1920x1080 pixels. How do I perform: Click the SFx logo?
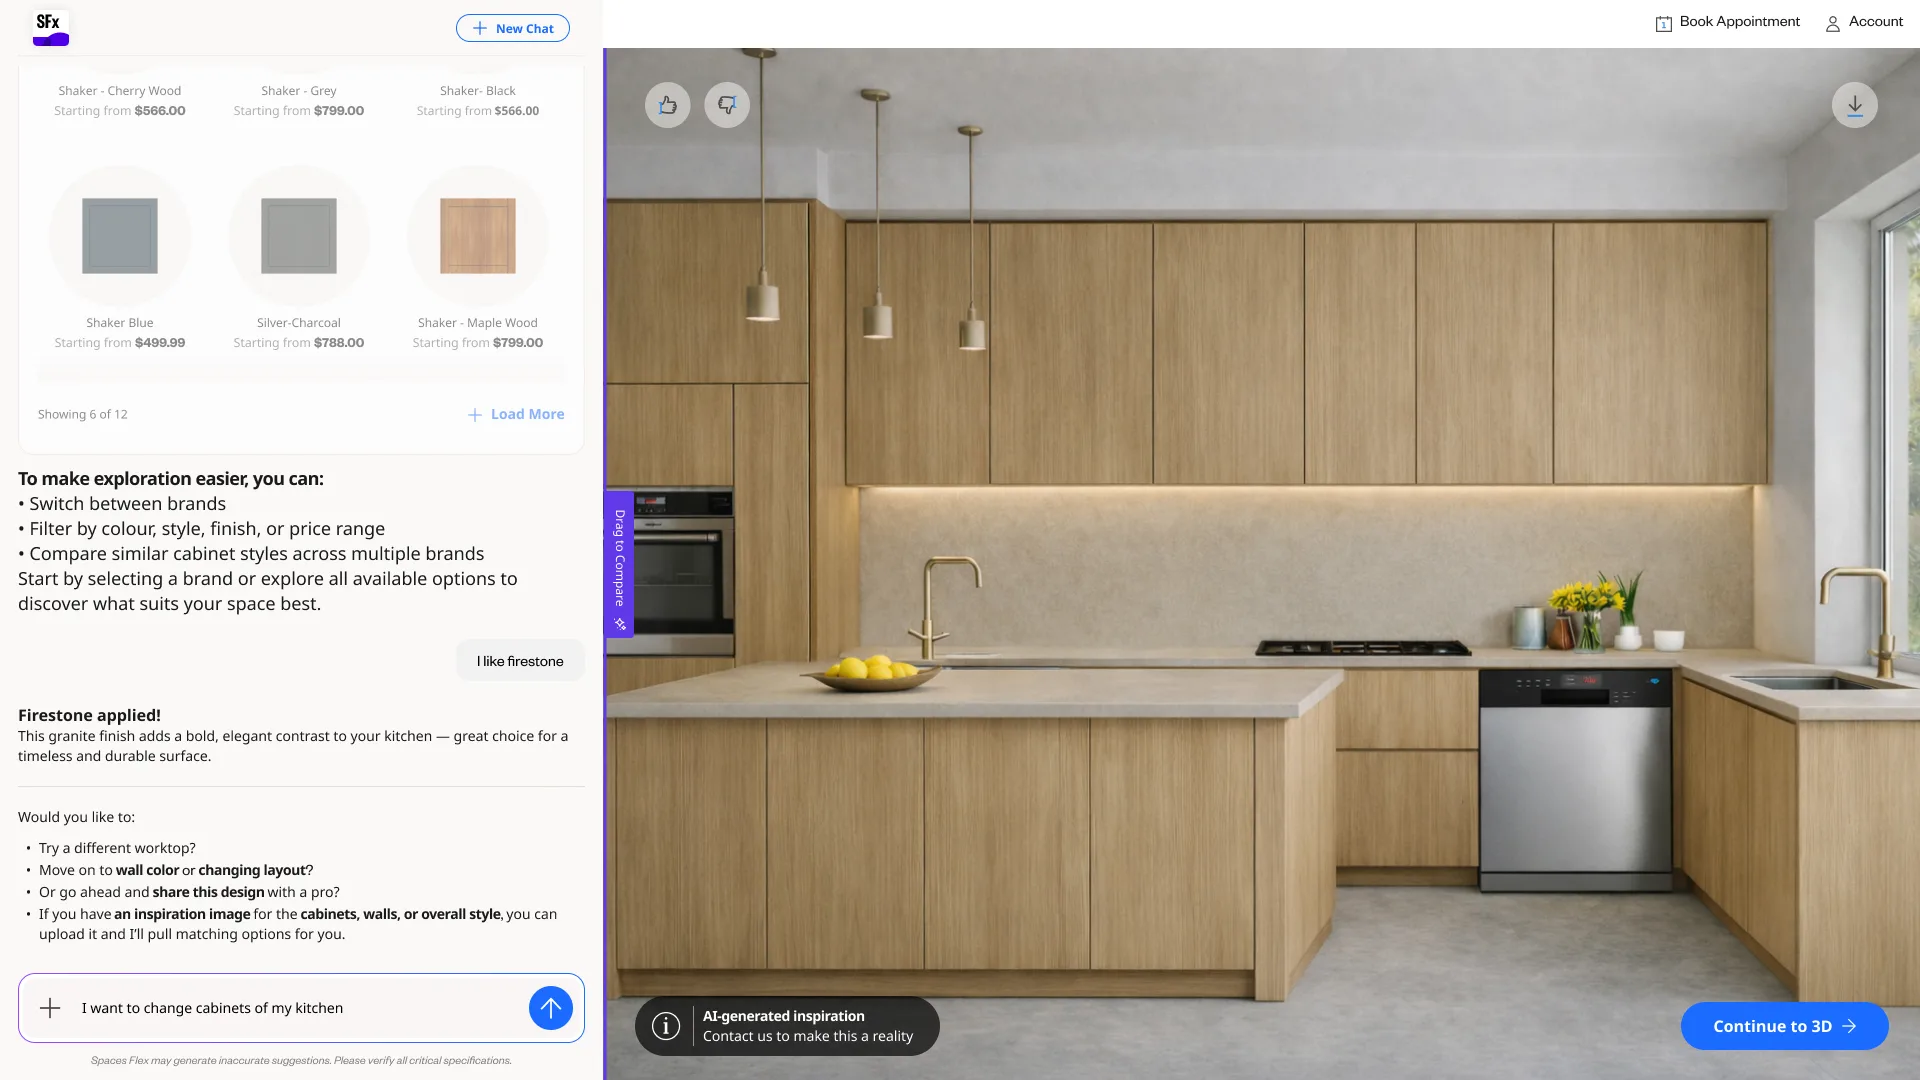50,27
